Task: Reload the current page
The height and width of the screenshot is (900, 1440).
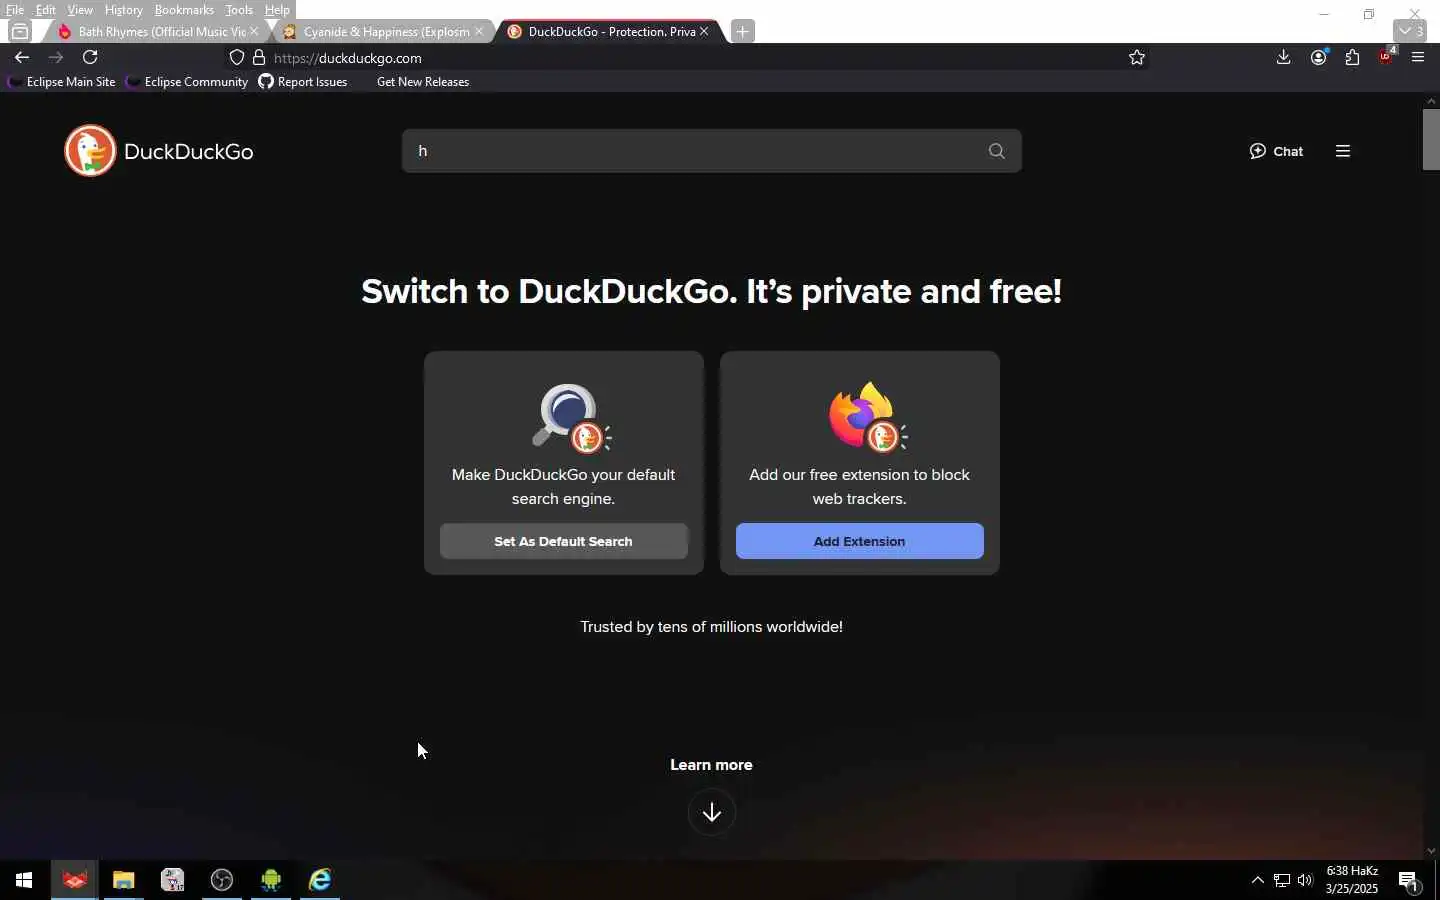Action: point(90,57)
